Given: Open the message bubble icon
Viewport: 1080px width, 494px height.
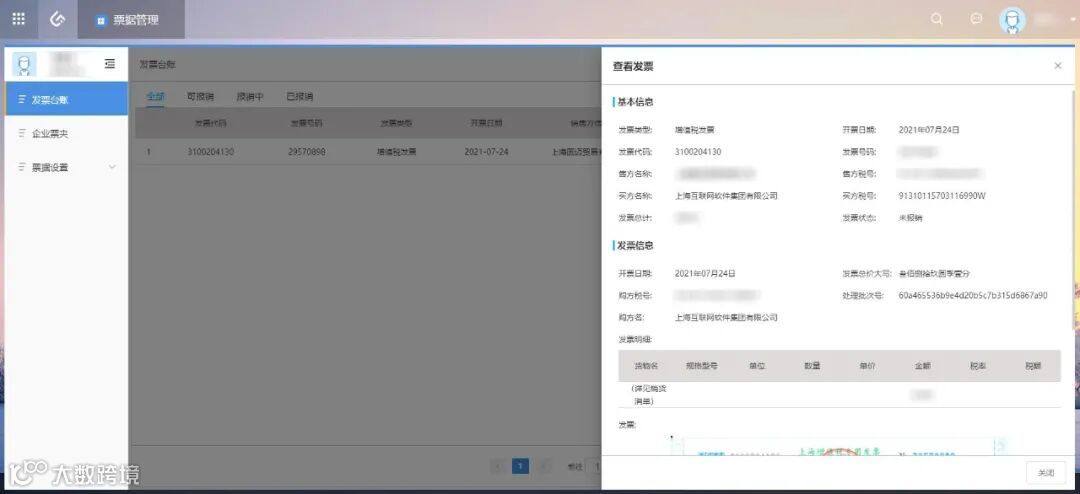Looking at the screenshot, I should click(976, 19).
